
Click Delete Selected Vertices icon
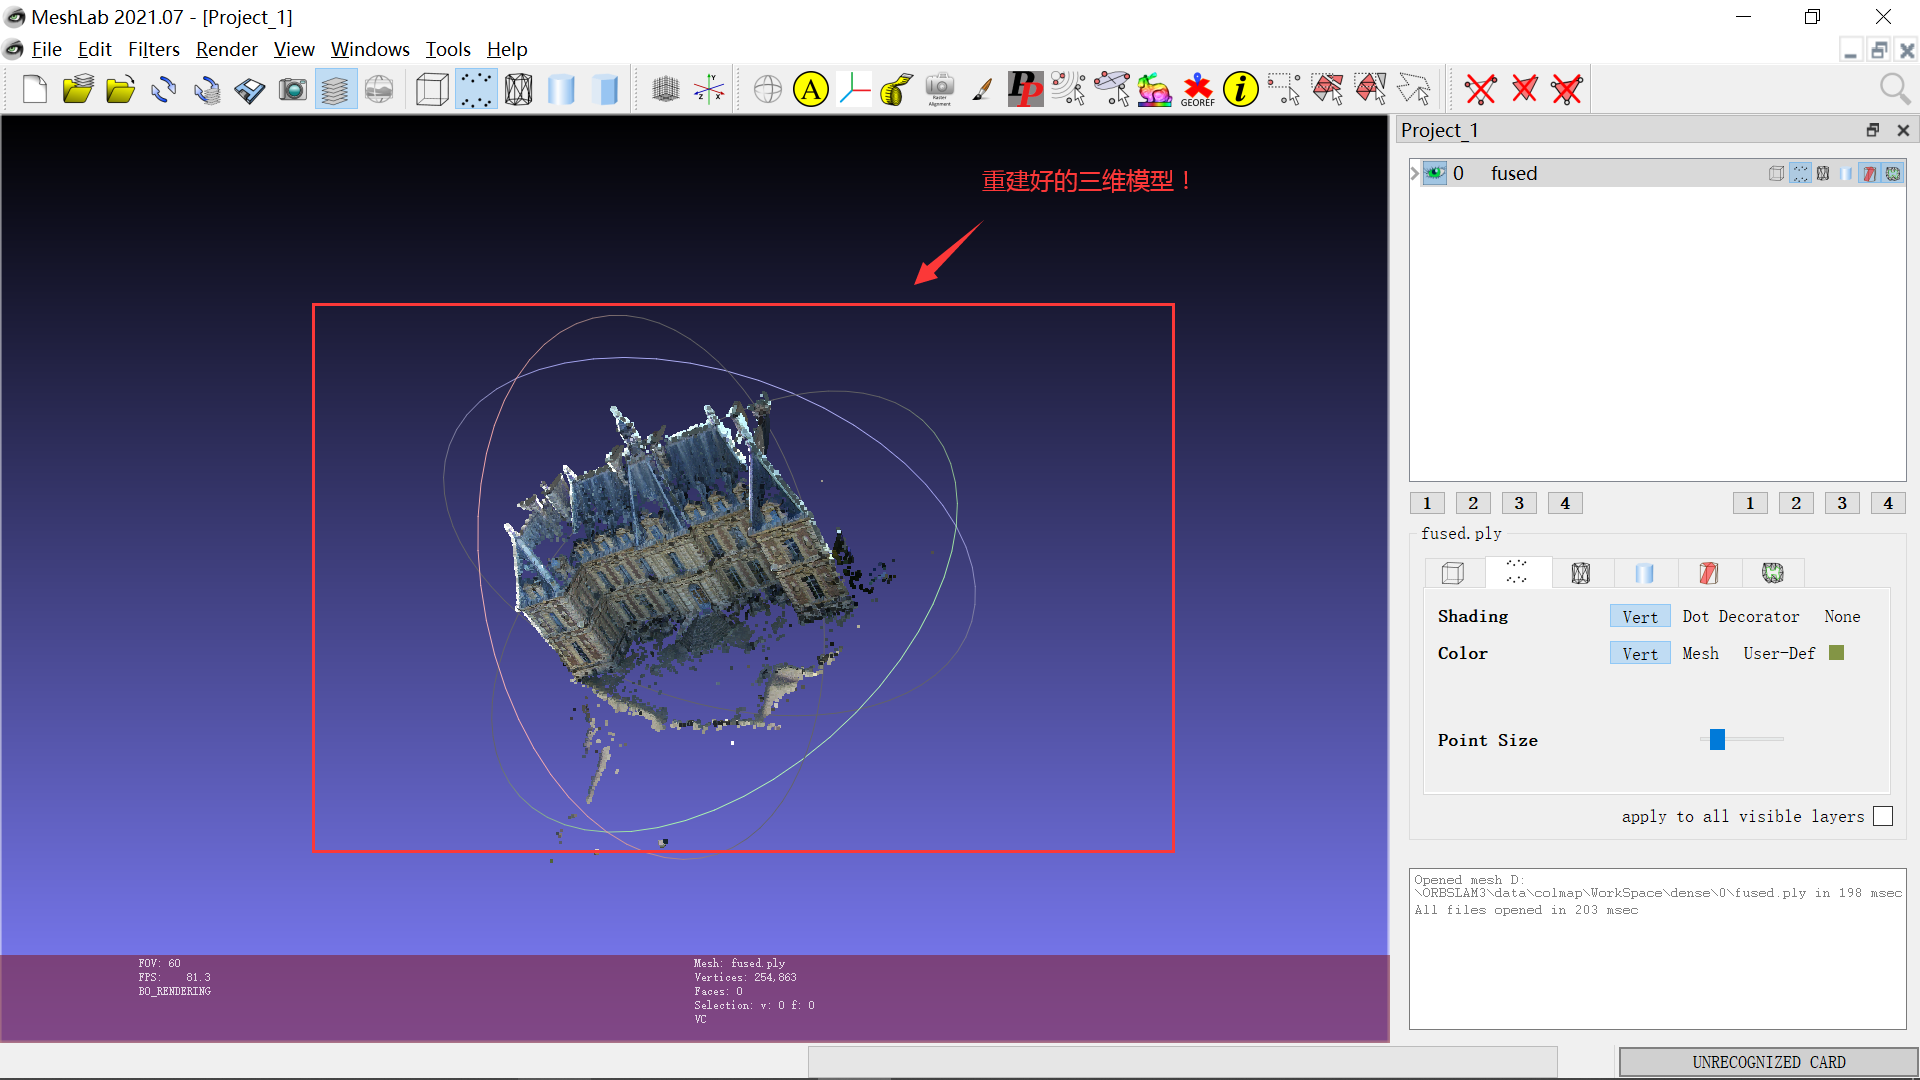point(1480,90)
